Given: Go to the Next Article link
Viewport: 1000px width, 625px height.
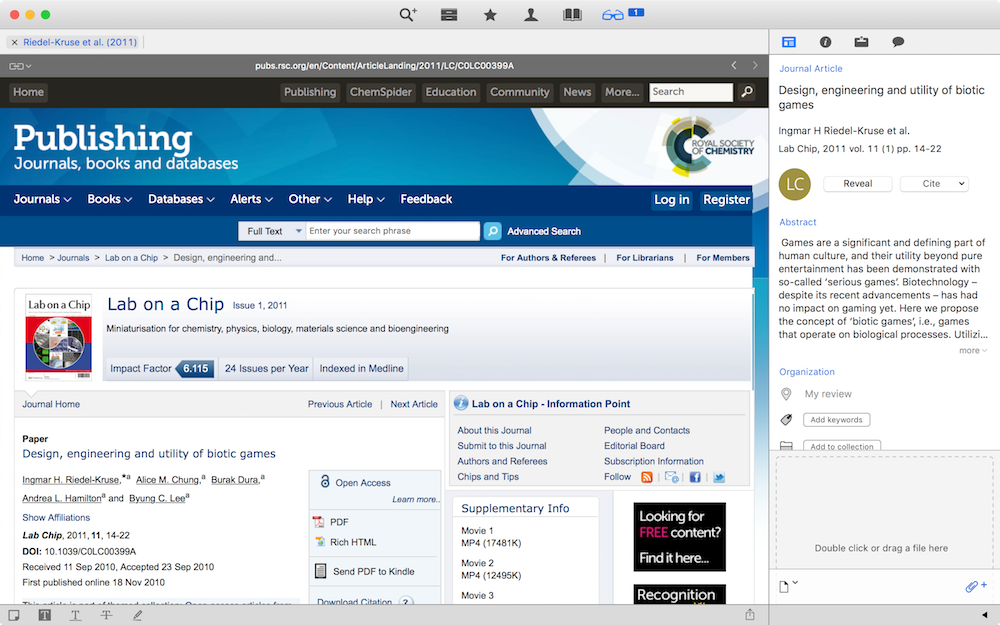Looking at the screenshot, I should (414, 404).
